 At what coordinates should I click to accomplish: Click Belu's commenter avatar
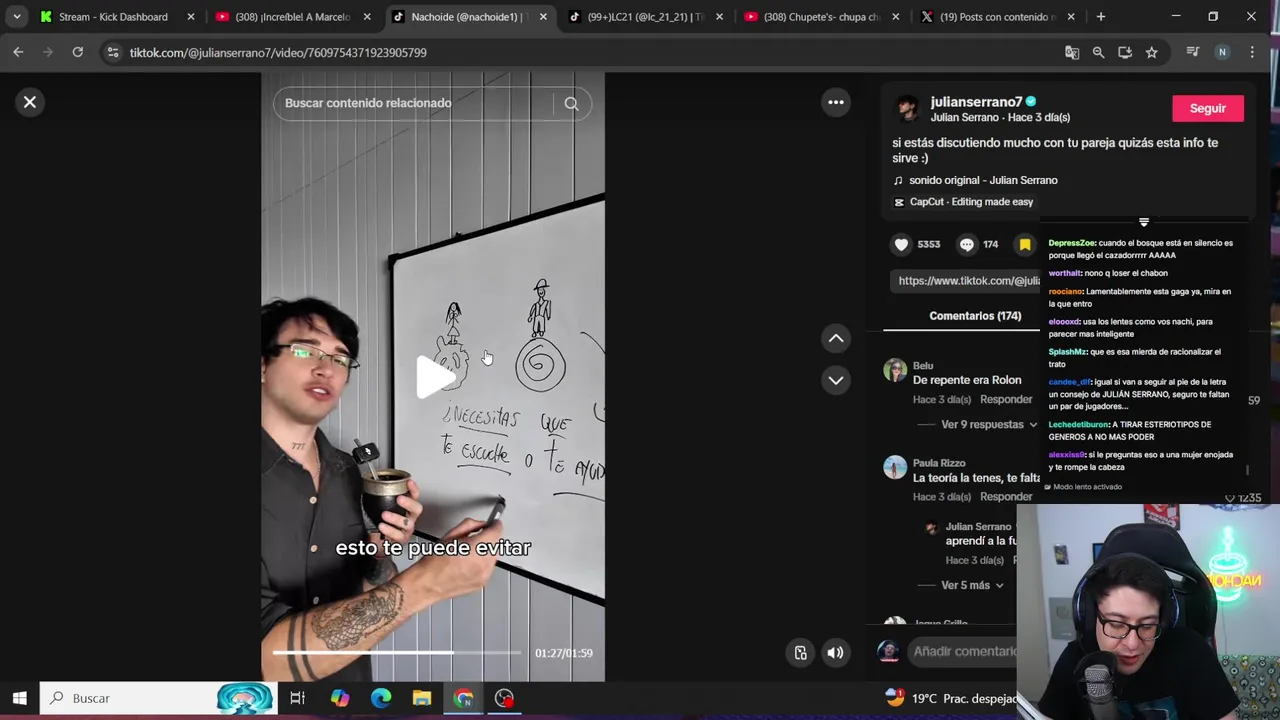tap(895, 371)
